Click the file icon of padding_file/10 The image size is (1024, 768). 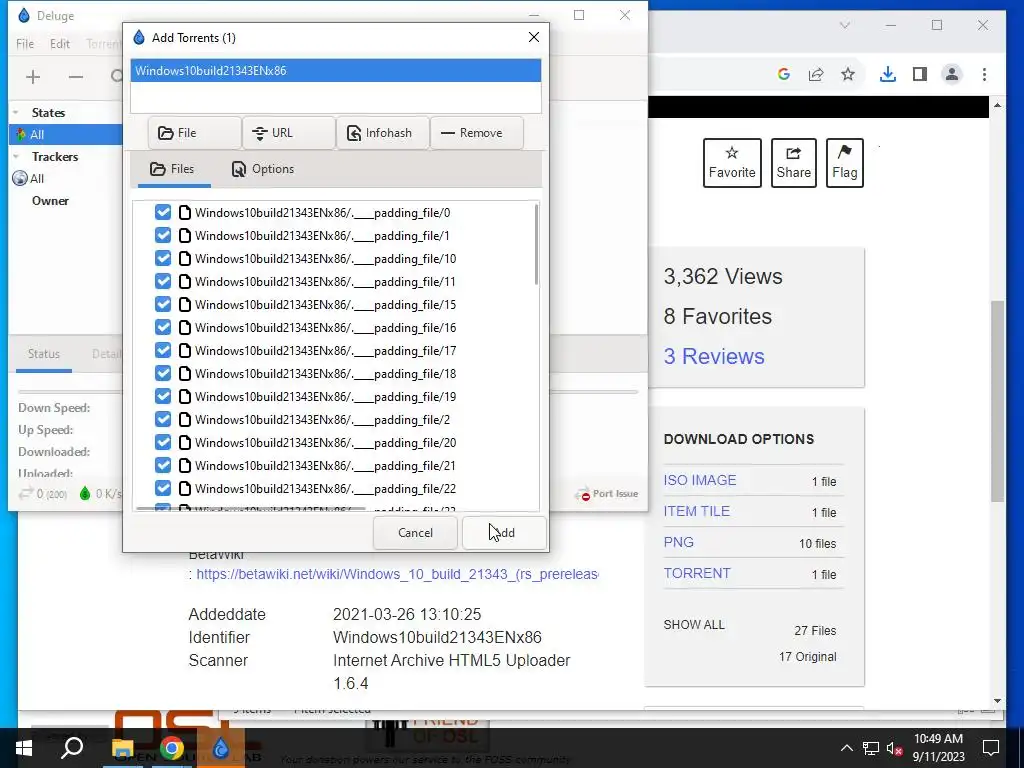185,258
